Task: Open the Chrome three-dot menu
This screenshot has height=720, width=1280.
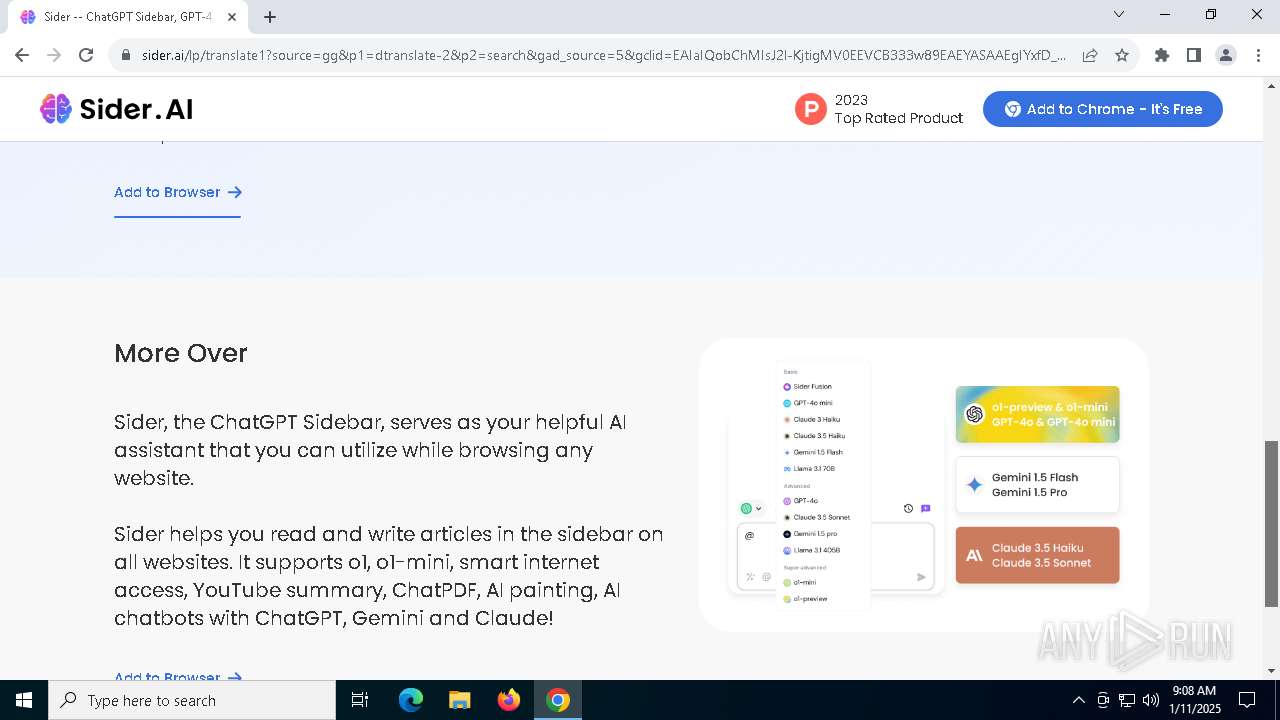Action: click(1258, 55)
